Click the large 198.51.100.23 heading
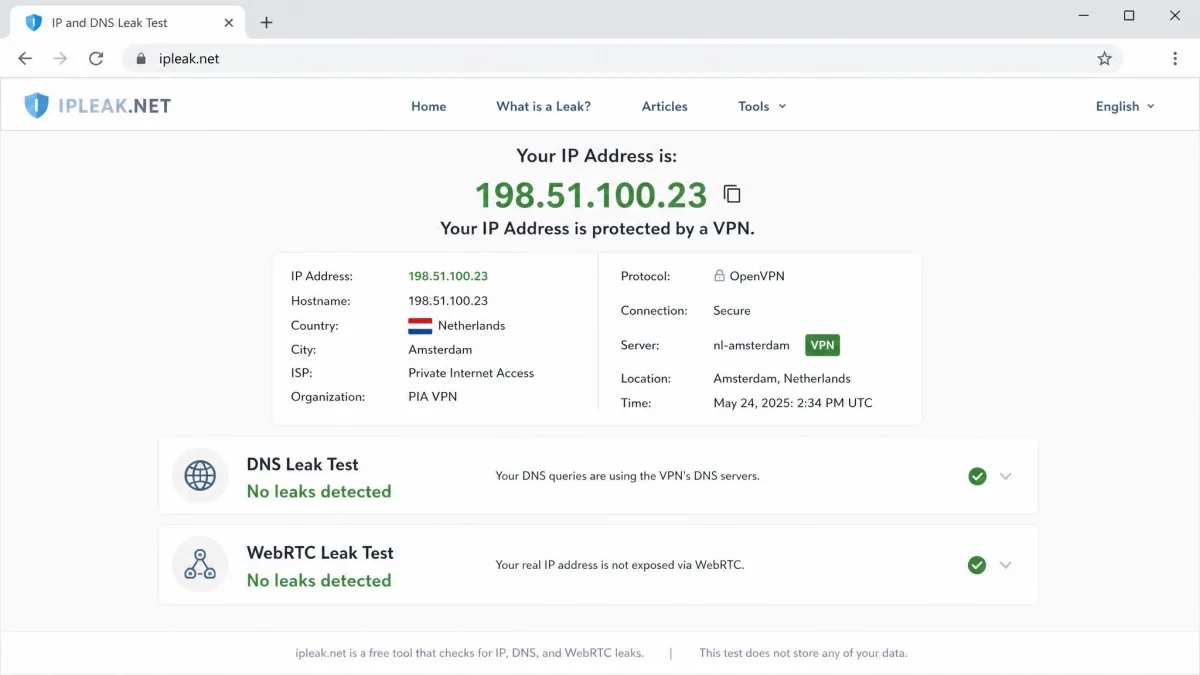 tap(591, 195)
